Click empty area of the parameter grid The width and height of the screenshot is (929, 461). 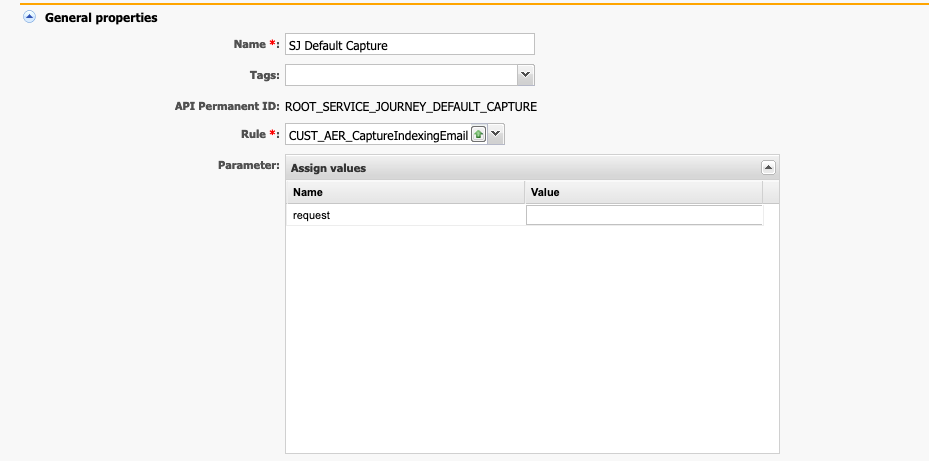pyautogui.click(x=532, y=338)
